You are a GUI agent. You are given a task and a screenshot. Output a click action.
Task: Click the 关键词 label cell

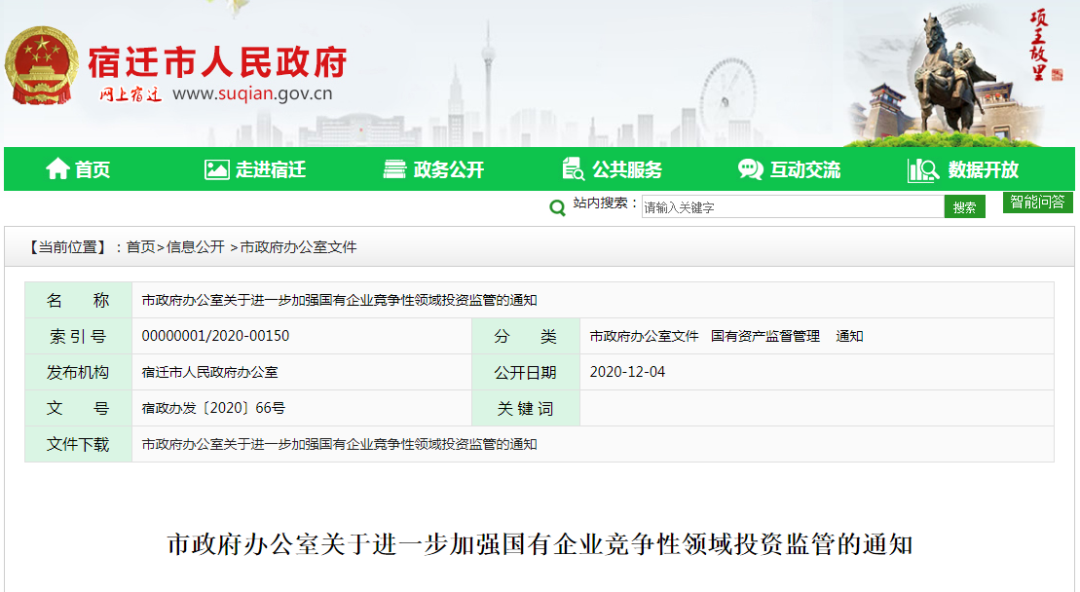click(x=526, y=409)
